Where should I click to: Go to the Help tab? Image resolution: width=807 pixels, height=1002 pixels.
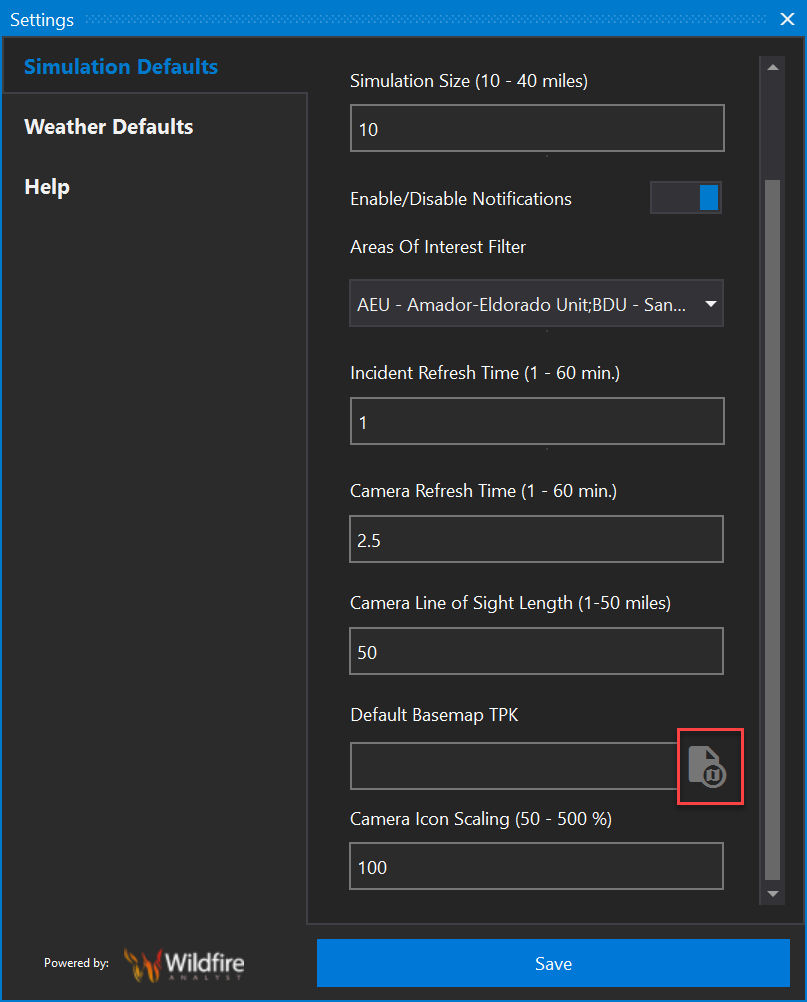coord(47,187)
